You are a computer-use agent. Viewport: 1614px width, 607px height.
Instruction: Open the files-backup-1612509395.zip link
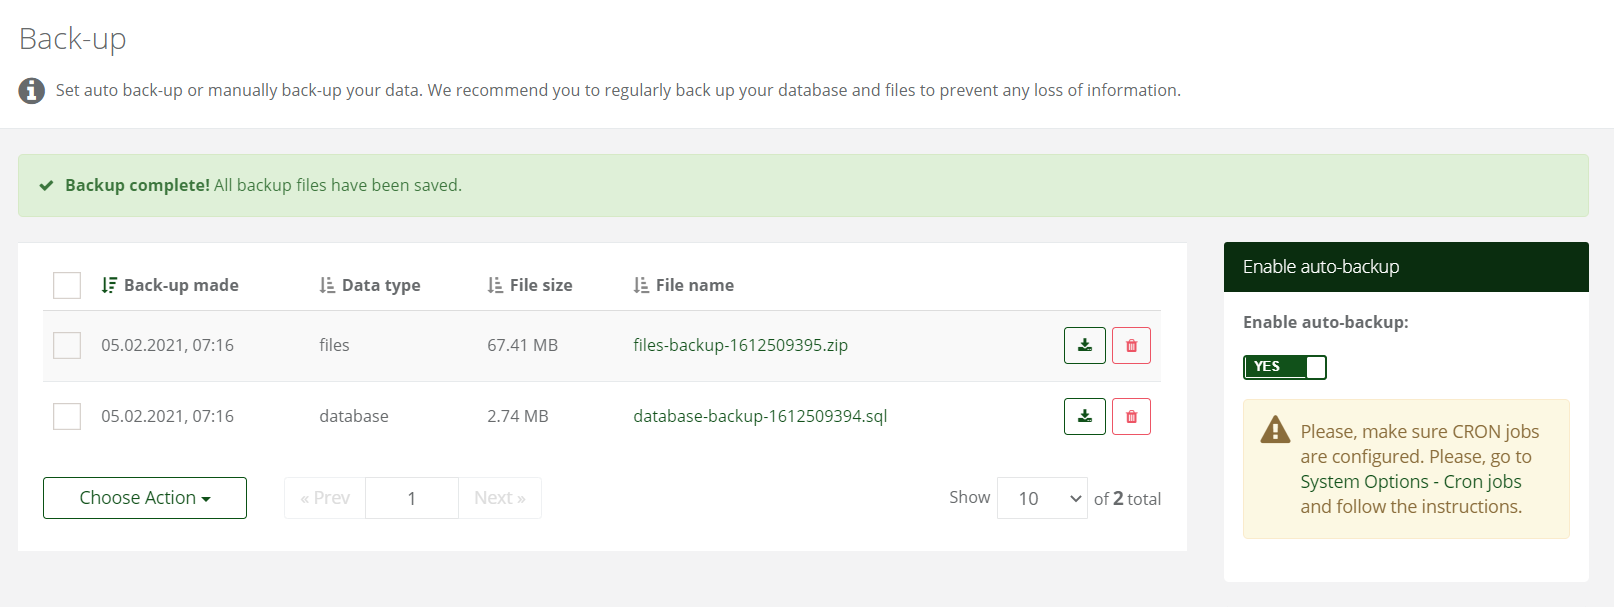pos(740,345)
